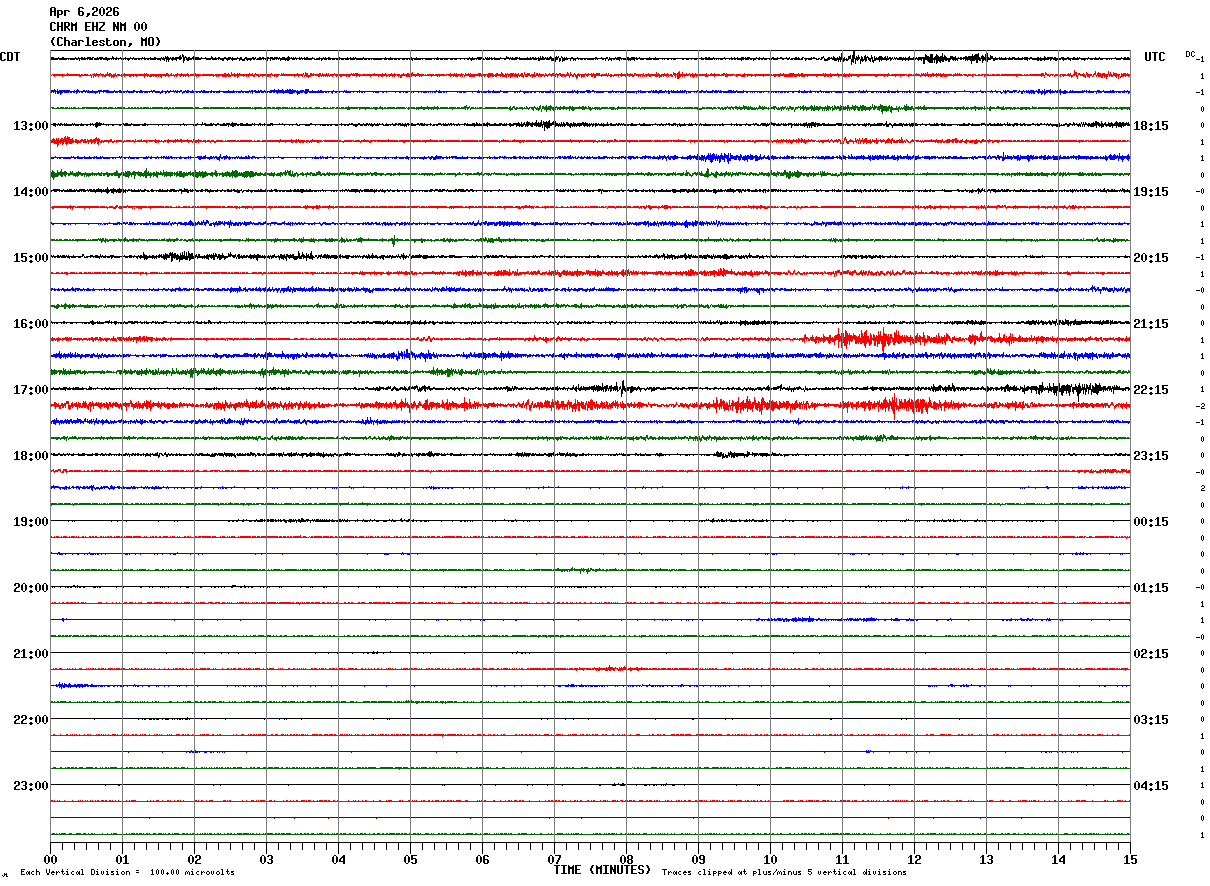
Task: Click the 18:15 UTC time label
Action: click(1150, 126)
